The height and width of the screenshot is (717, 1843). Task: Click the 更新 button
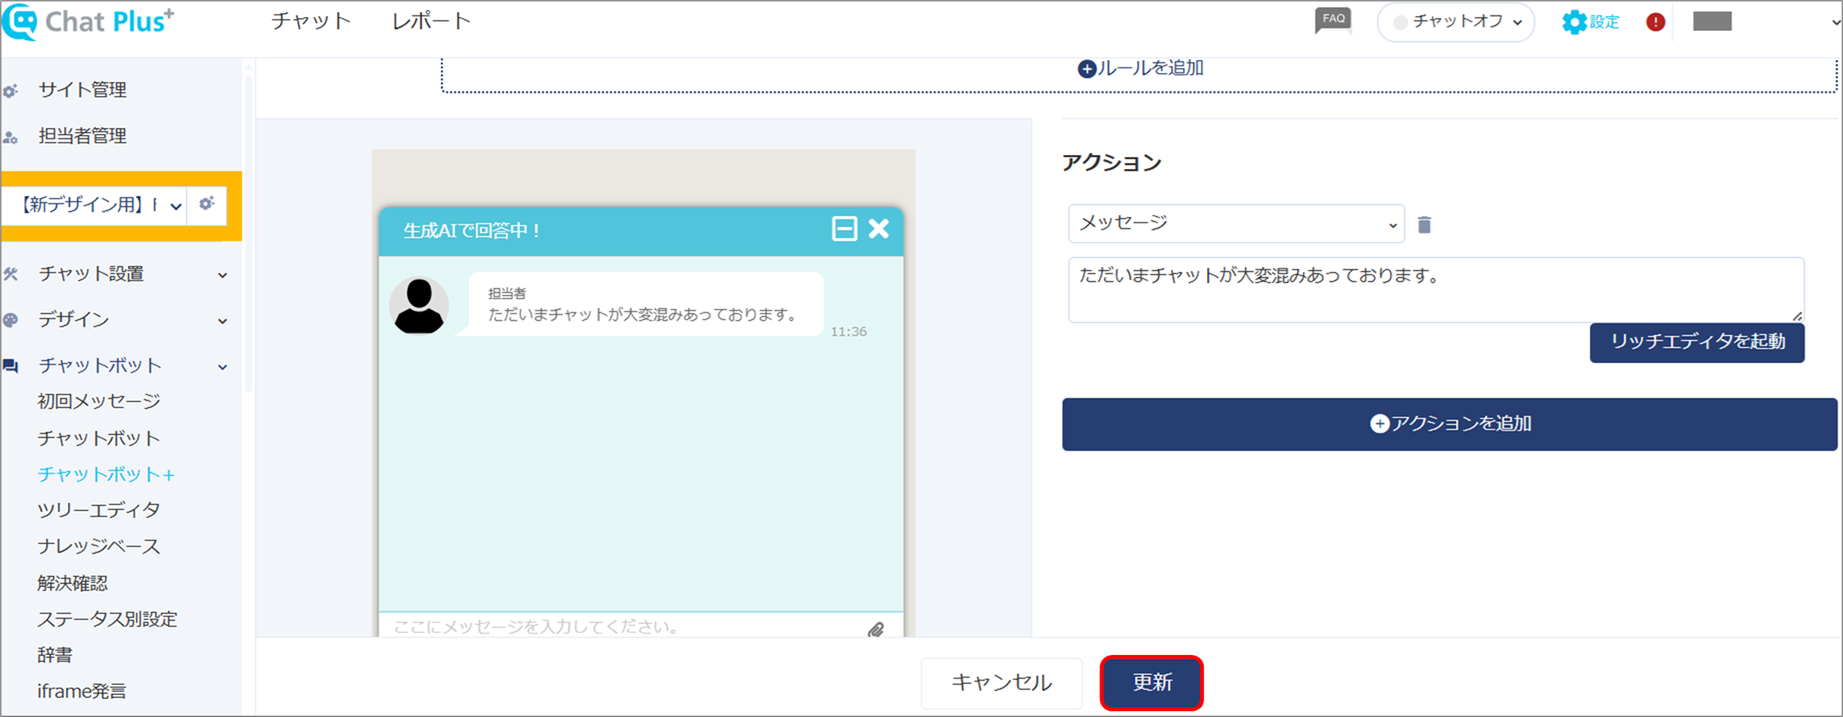(1152, 683)
